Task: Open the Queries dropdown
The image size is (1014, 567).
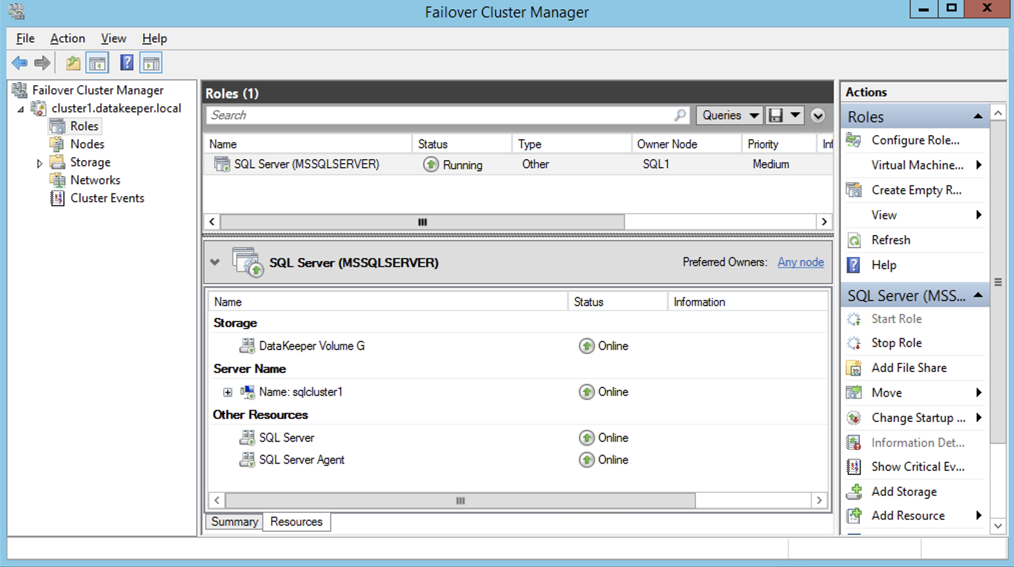Action: coord(729,116)
